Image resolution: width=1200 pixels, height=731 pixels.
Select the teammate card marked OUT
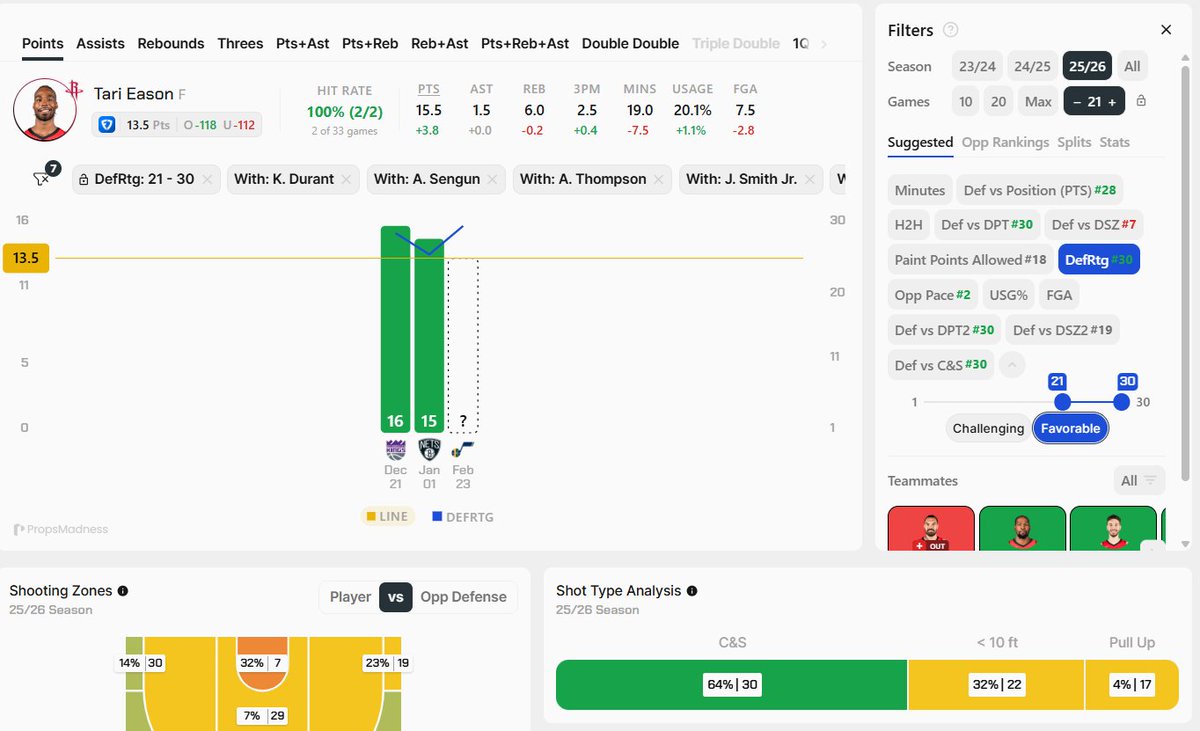click(931, 528)
